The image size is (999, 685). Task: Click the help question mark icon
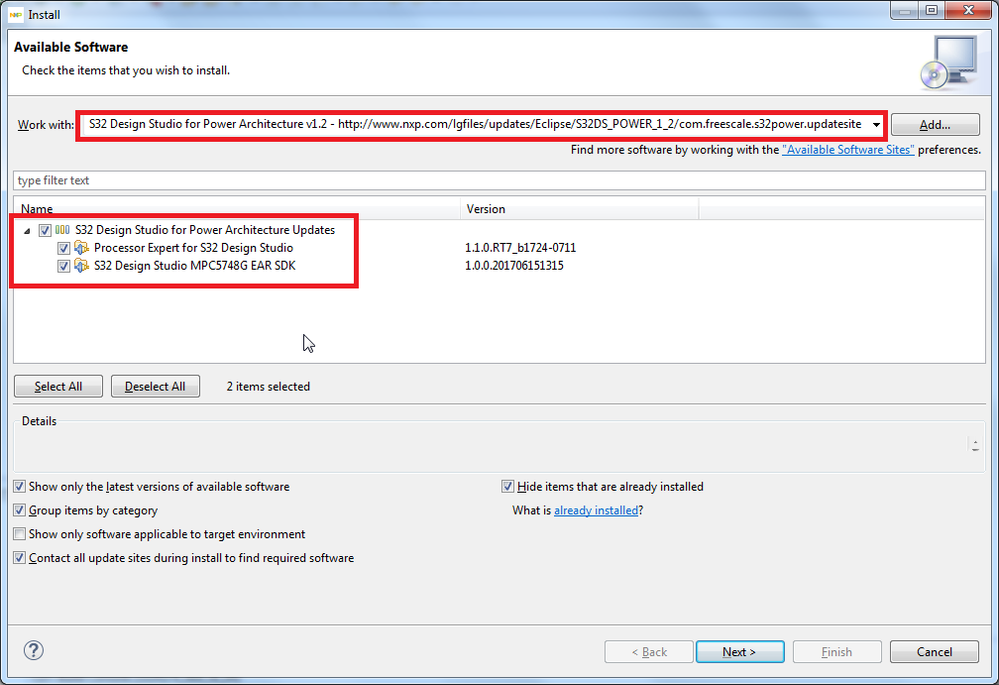click(x=34, y=651)
